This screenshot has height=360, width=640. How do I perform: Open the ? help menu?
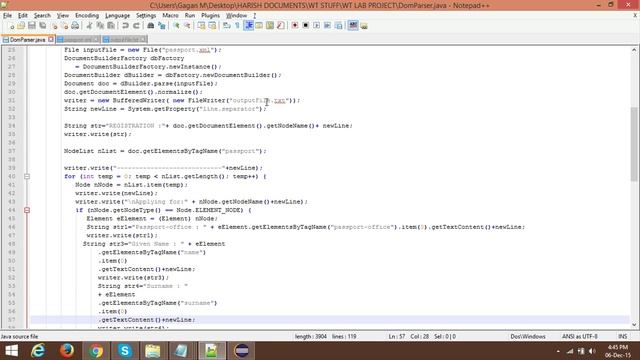click(255, 16)
